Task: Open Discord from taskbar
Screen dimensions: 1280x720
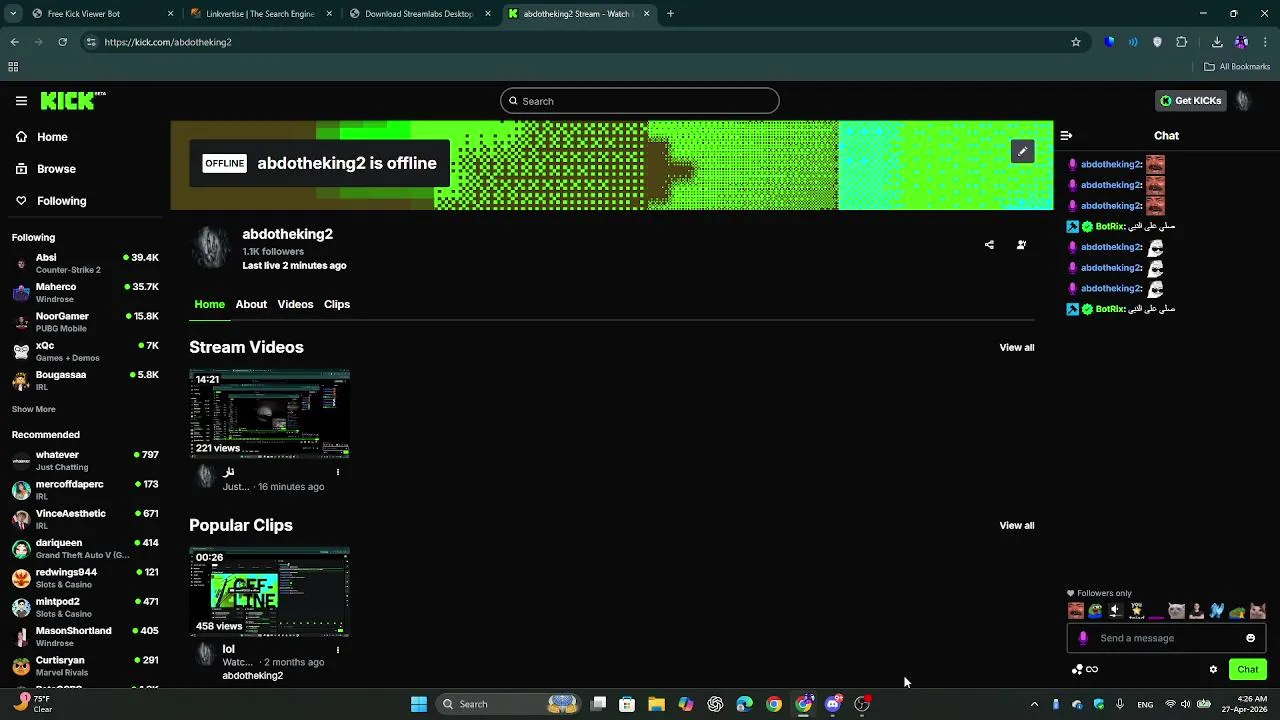Action: click(x=833, y=704)
